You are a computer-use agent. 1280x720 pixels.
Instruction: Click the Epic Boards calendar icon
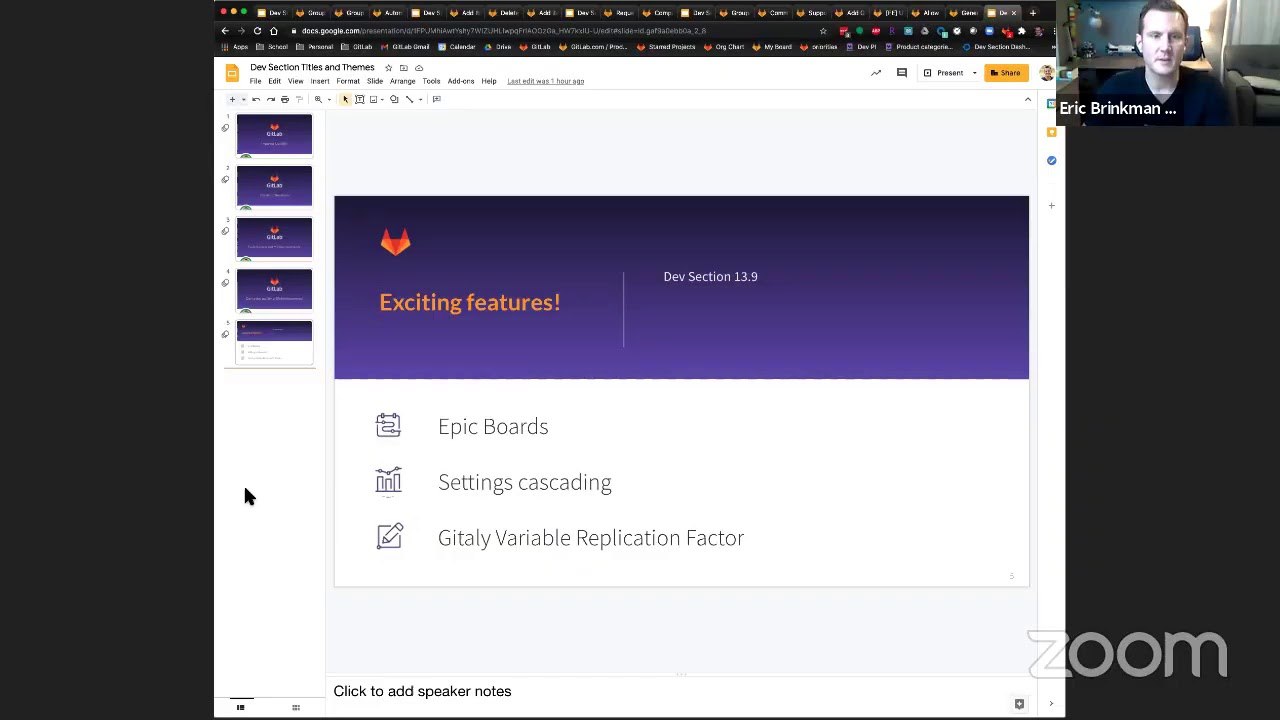(x=388, y=426)
